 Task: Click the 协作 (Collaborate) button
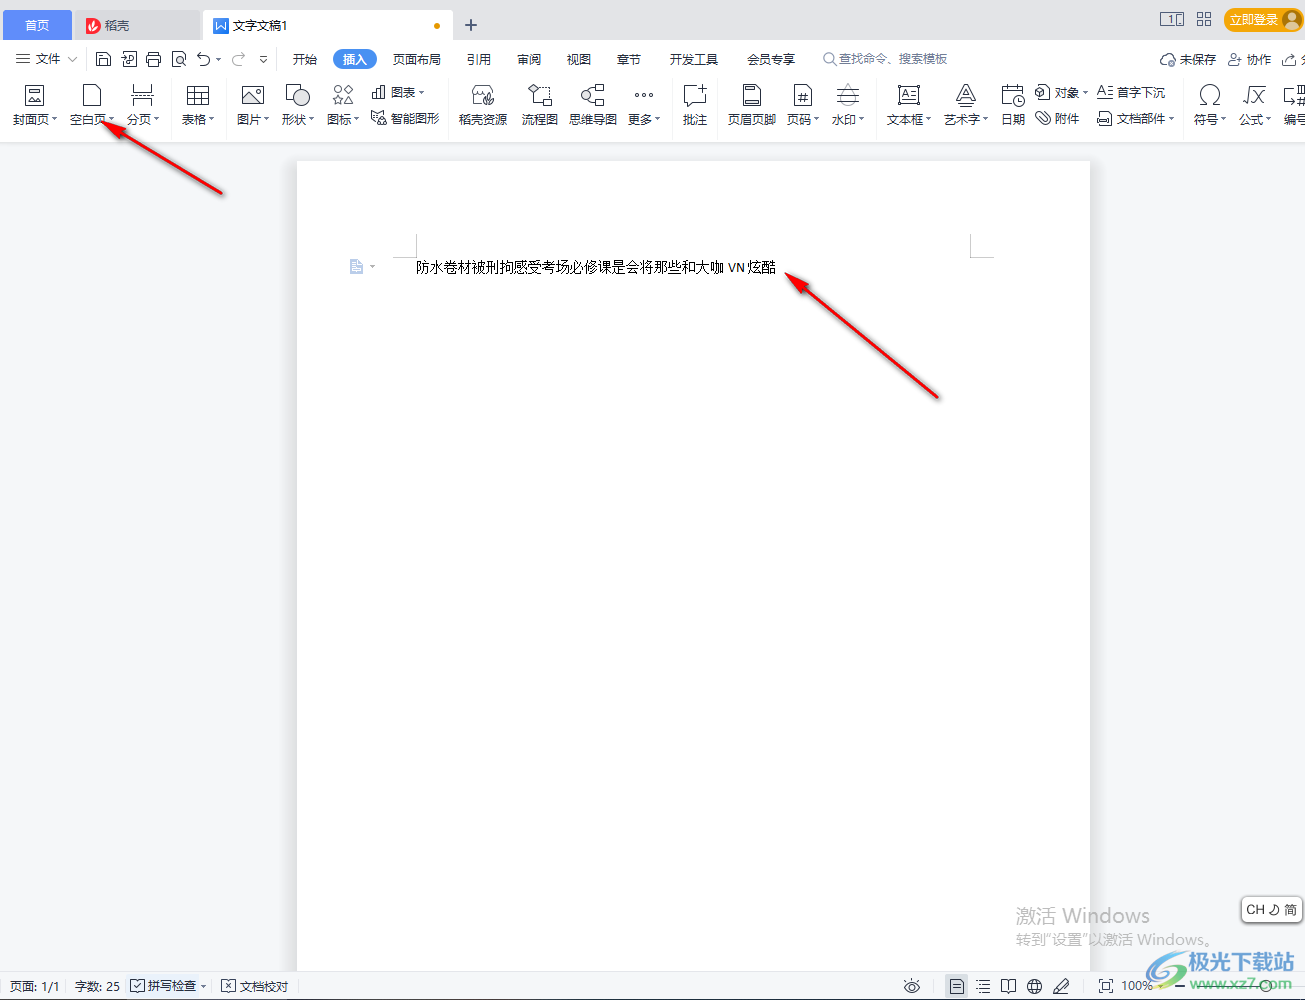pos(1250,59)
